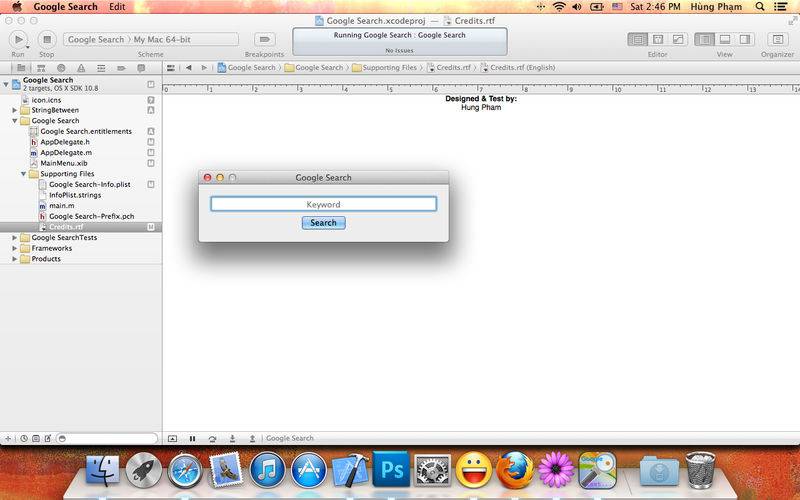The height and width of the screenshot is (500, 800).
Task: Open the Organizer window
Action: 778,39
